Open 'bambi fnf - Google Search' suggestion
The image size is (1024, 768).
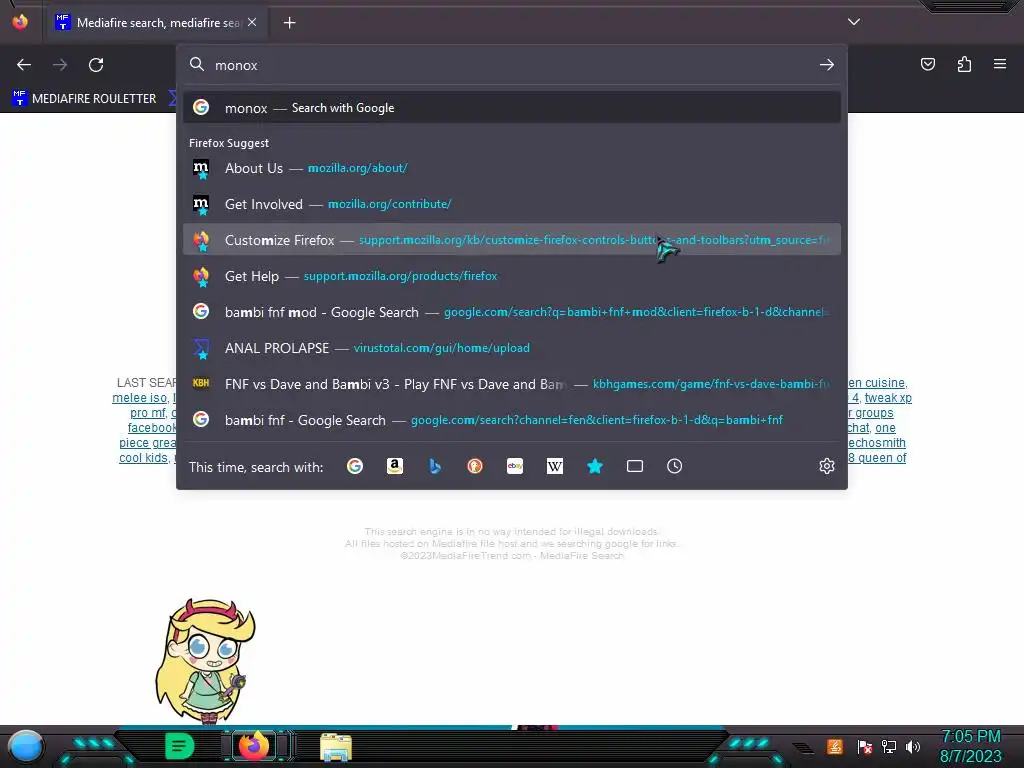pos(512,419)
